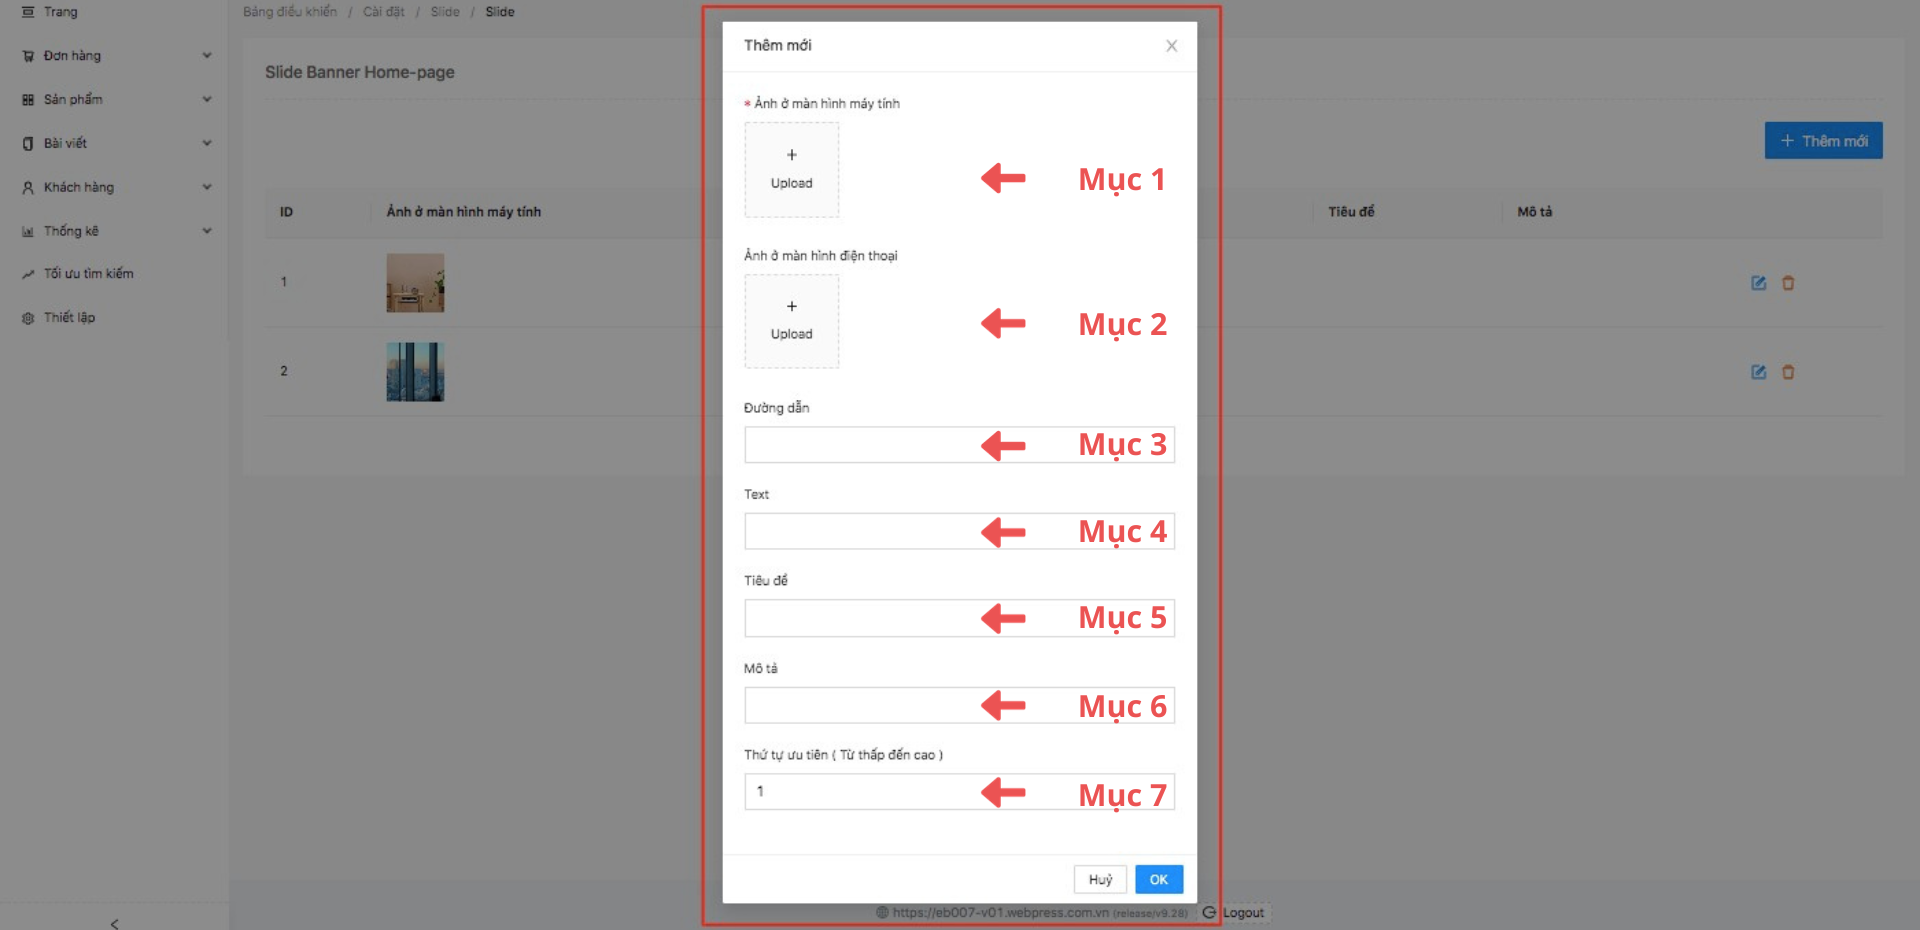
Task: Click the delete trash icon for slide row 1
Action: [1788, 283]
